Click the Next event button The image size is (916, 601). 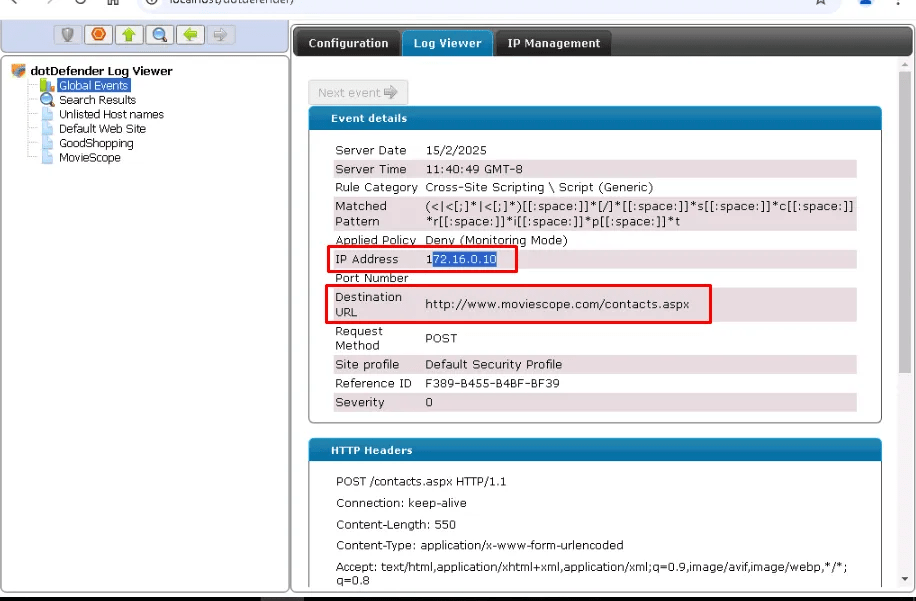[357, 93]
